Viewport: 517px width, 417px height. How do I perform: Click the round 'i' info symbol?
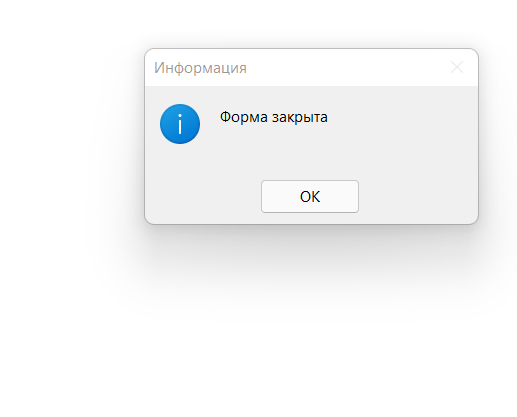coord(180,124)
